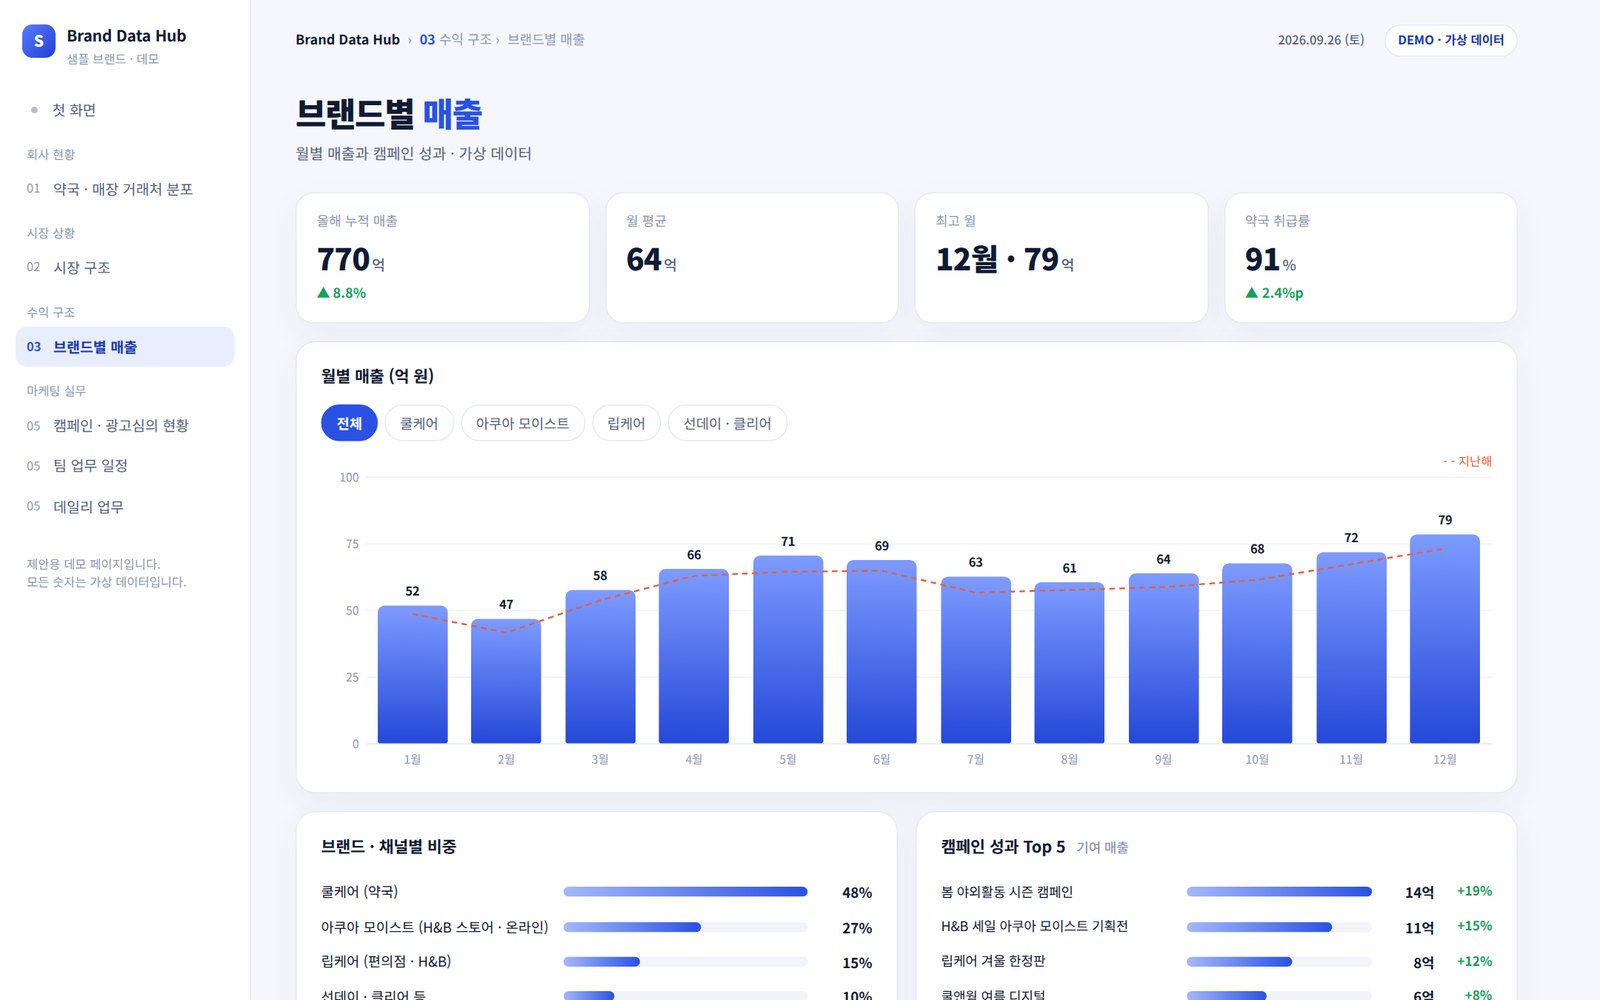Click the 3월 bar showing 58
This screenshot has width=1600, height=1000.
point(600,666)
